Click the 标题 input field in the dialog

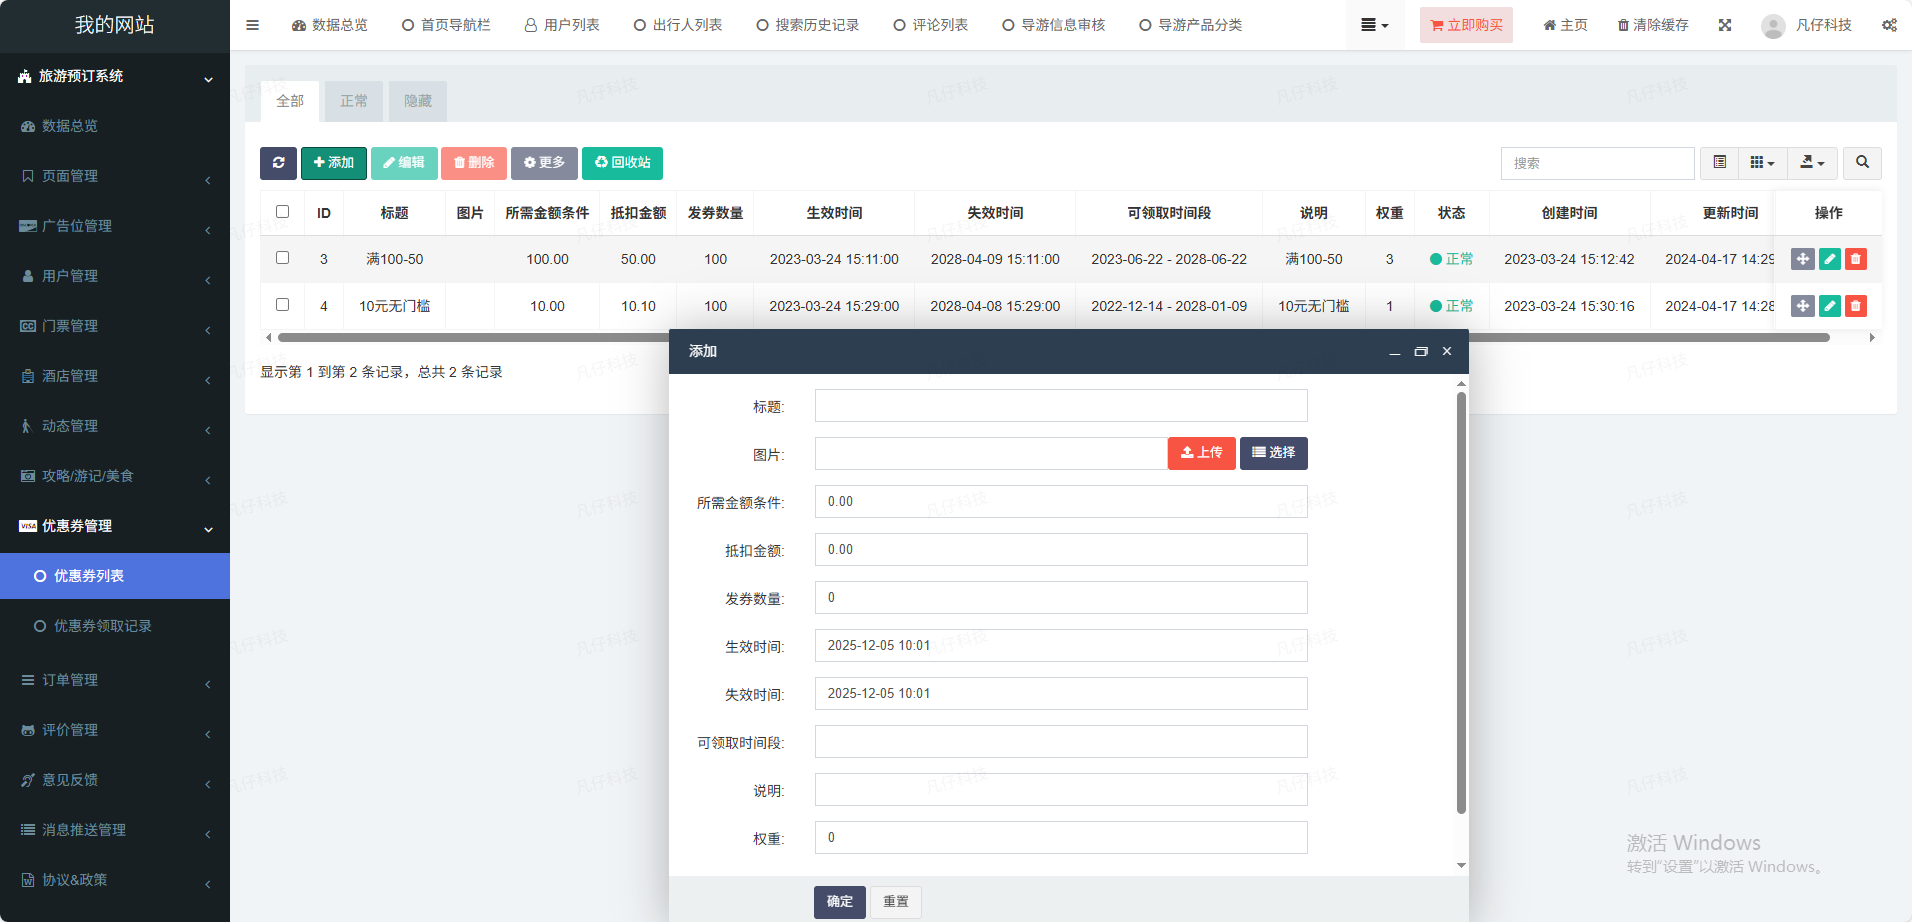[1060, 406]
